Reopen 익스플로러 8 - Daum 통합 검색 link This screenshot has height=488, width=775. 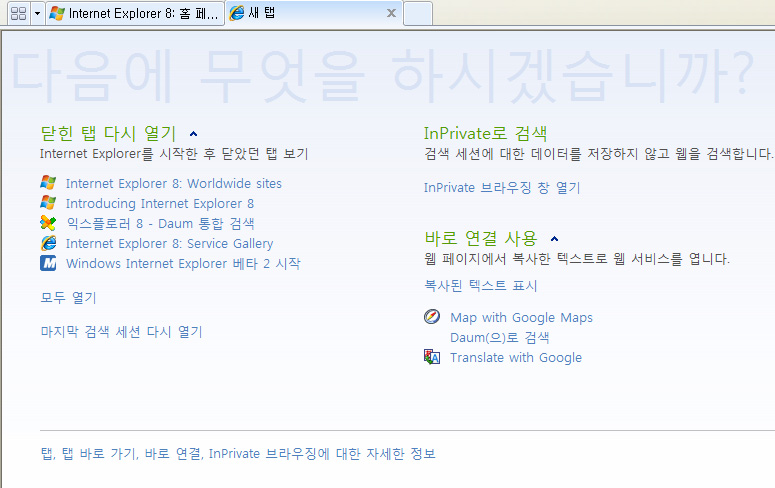(160, 223)
